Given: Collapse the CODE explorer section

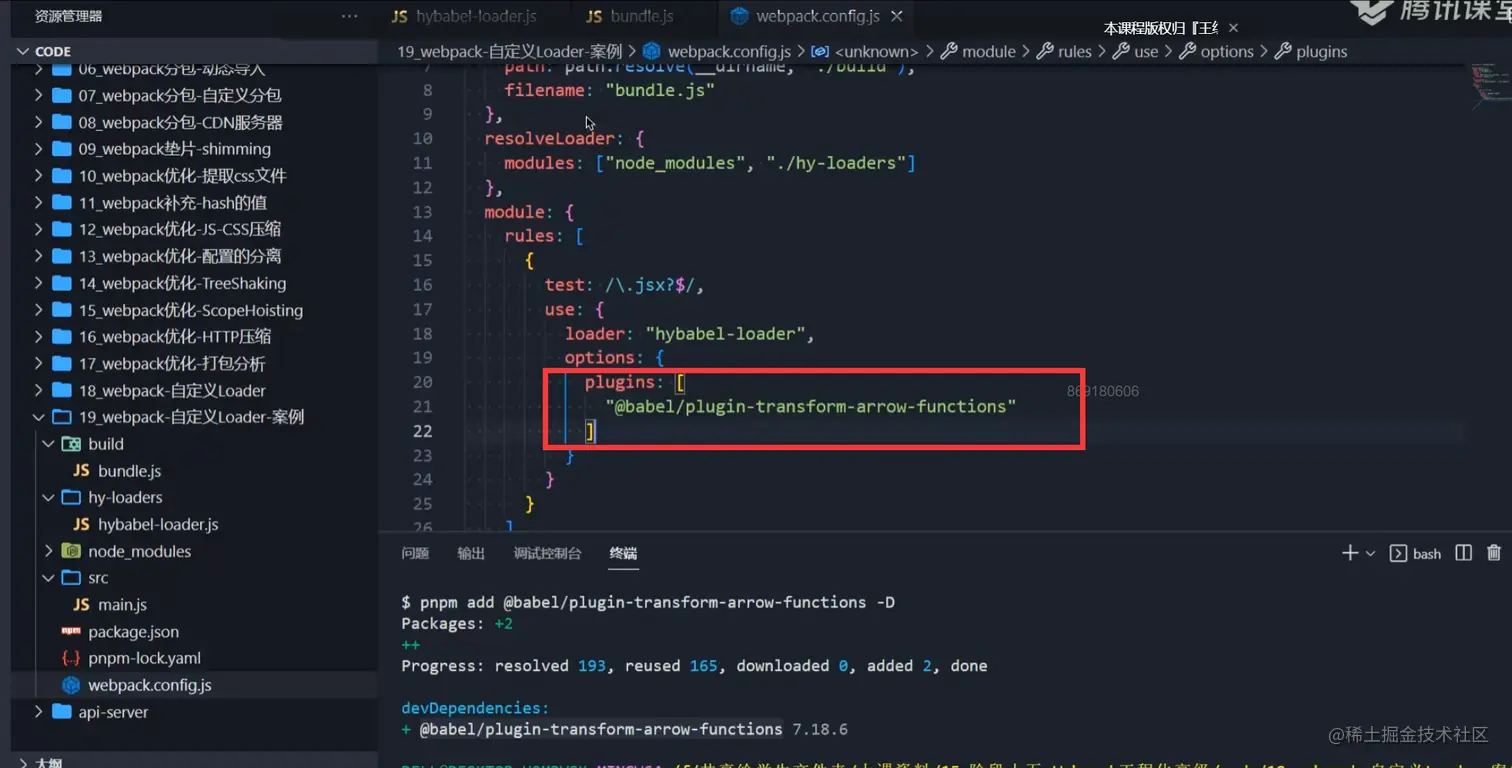Looking at the screenshot, I should click(24, 51).
